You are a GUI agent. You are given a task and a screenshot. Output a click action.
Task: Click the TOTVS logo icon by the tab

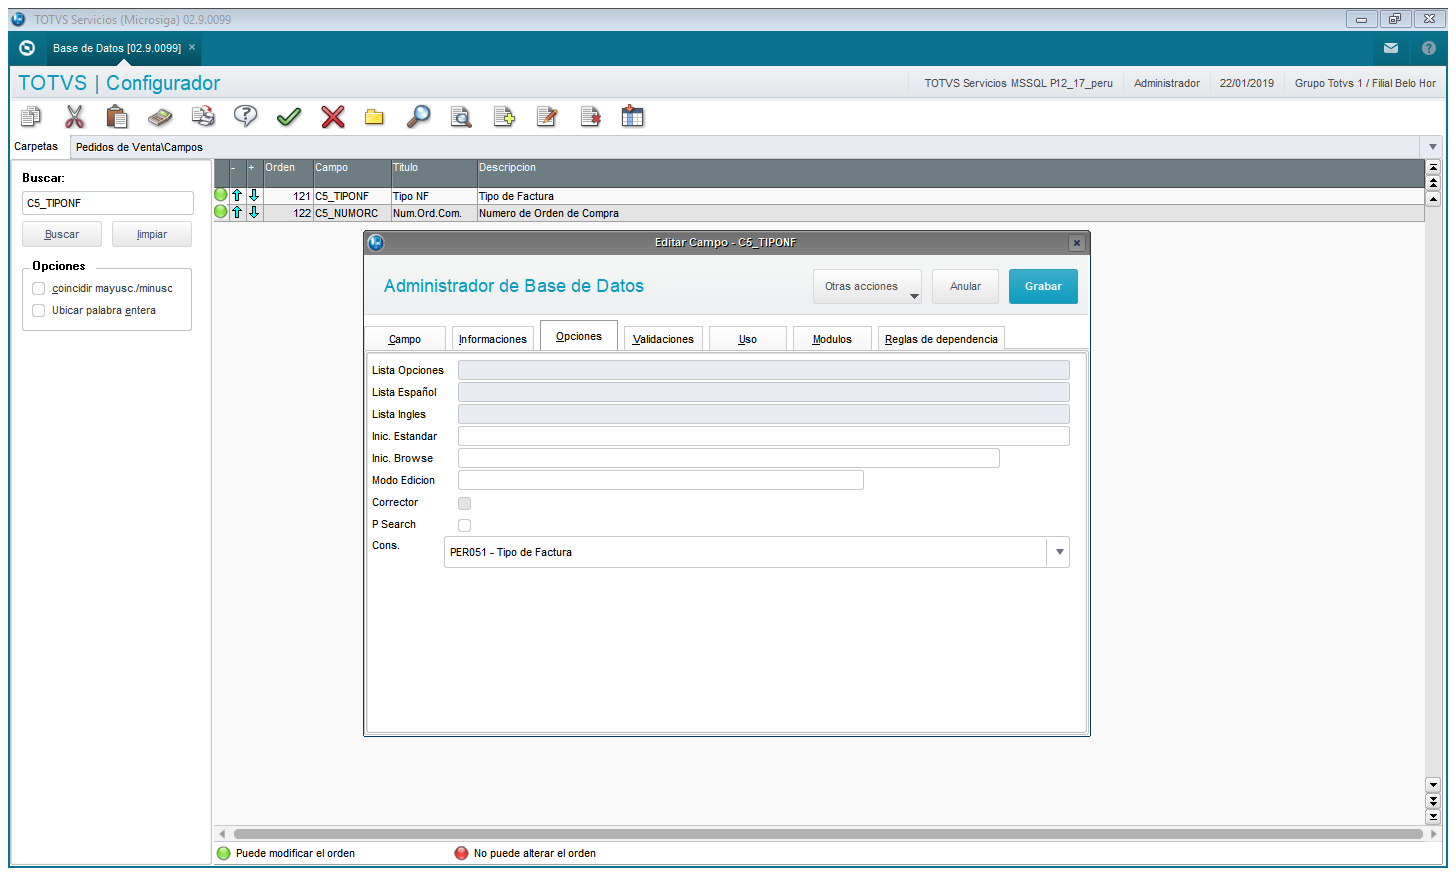pyautogui.click(x=27, y=48)
